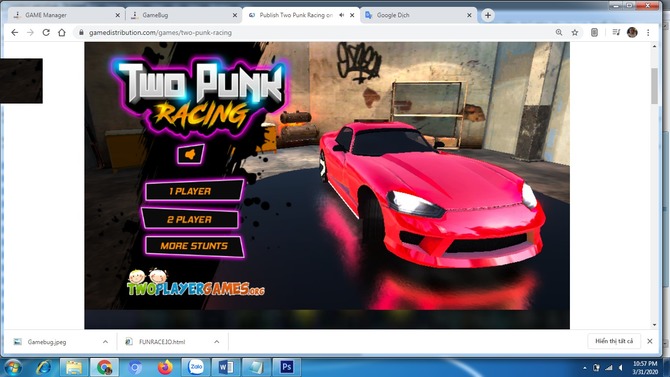Bookmark this page with the star icon
The image size is (670, 377).
[575, 32]
